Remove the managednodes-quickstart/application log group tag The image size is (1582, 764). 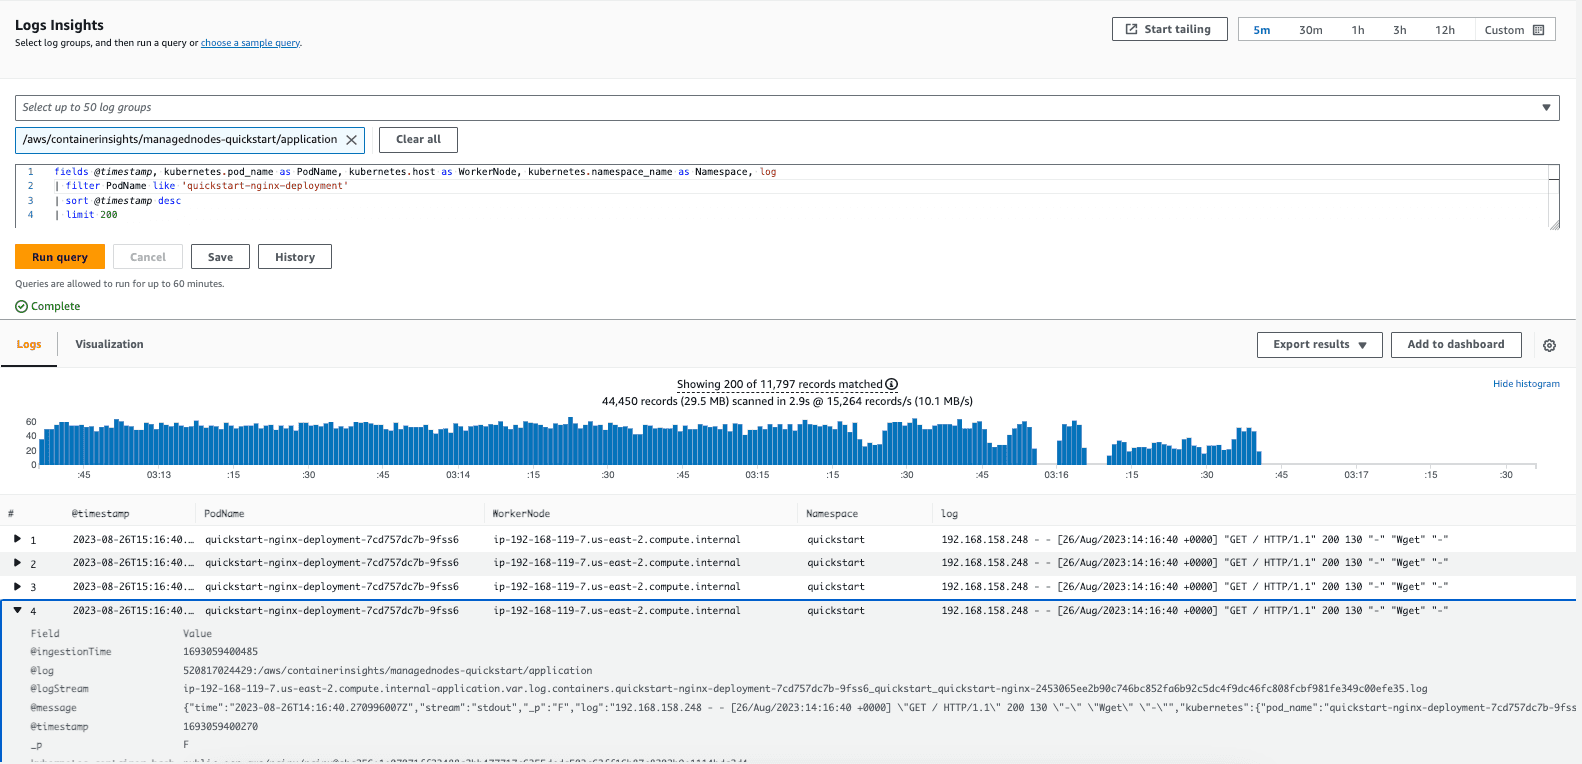click(351, 140)
